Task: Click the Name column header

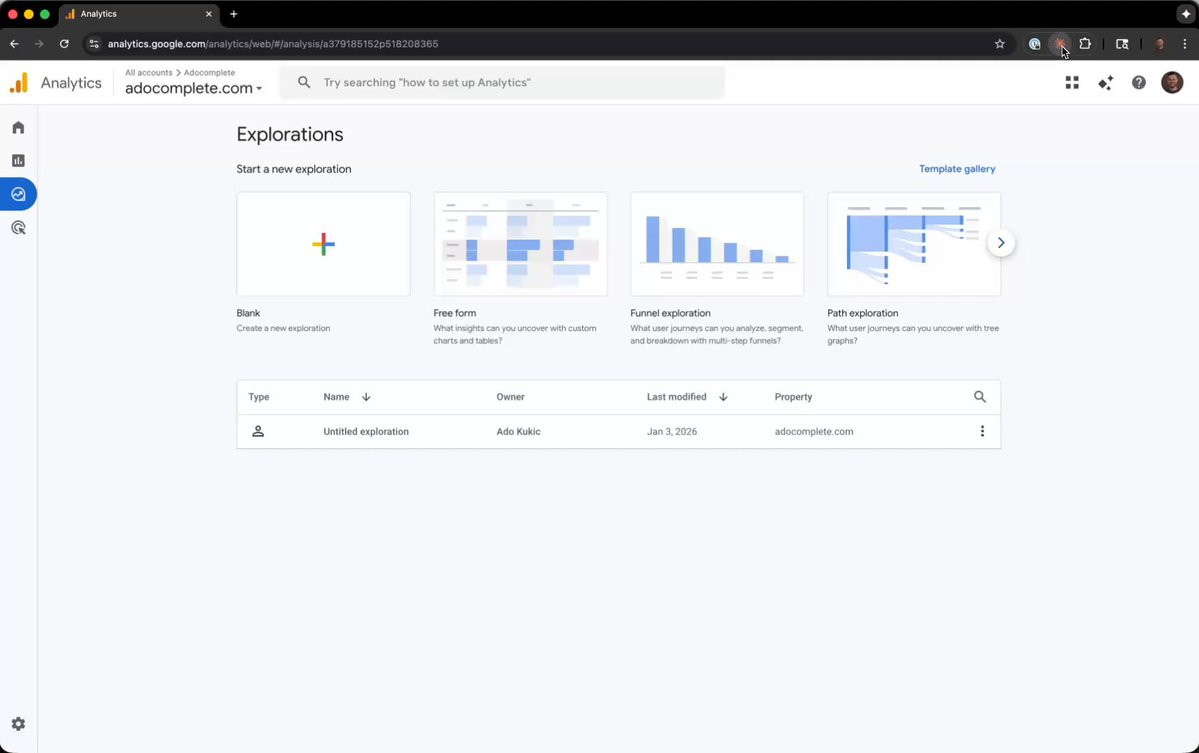Action: (336, 397)
